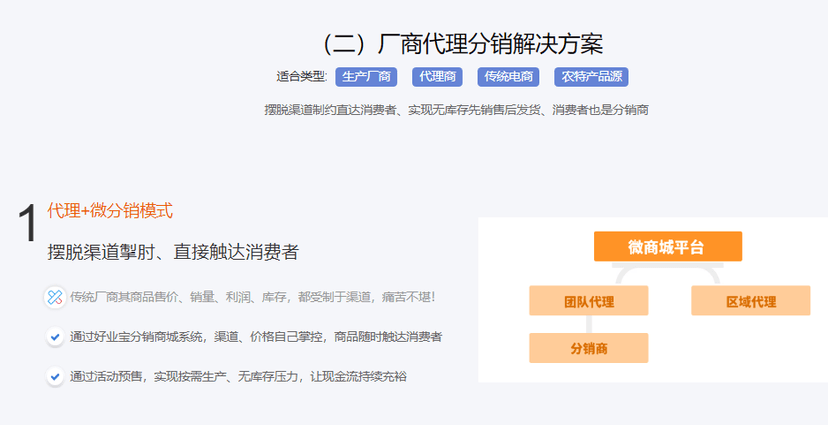Click the 摆脱渠道掣肘、直接触达消费者 subheading
This screenshot has width=828, height=425.
173,252
